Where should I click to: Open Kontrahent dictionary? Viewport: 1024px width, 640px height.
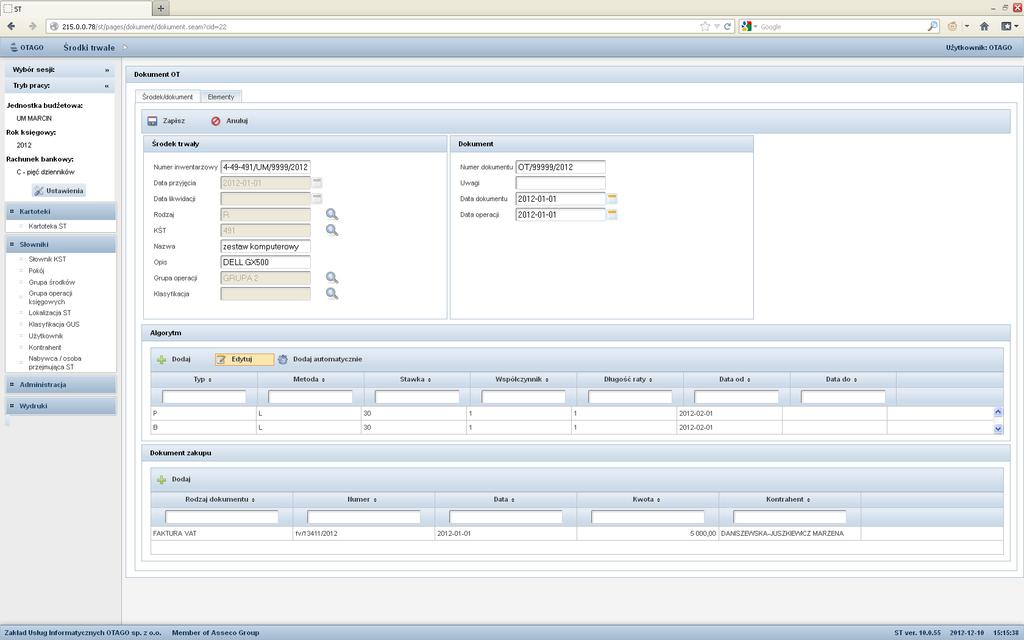point(44,347)
